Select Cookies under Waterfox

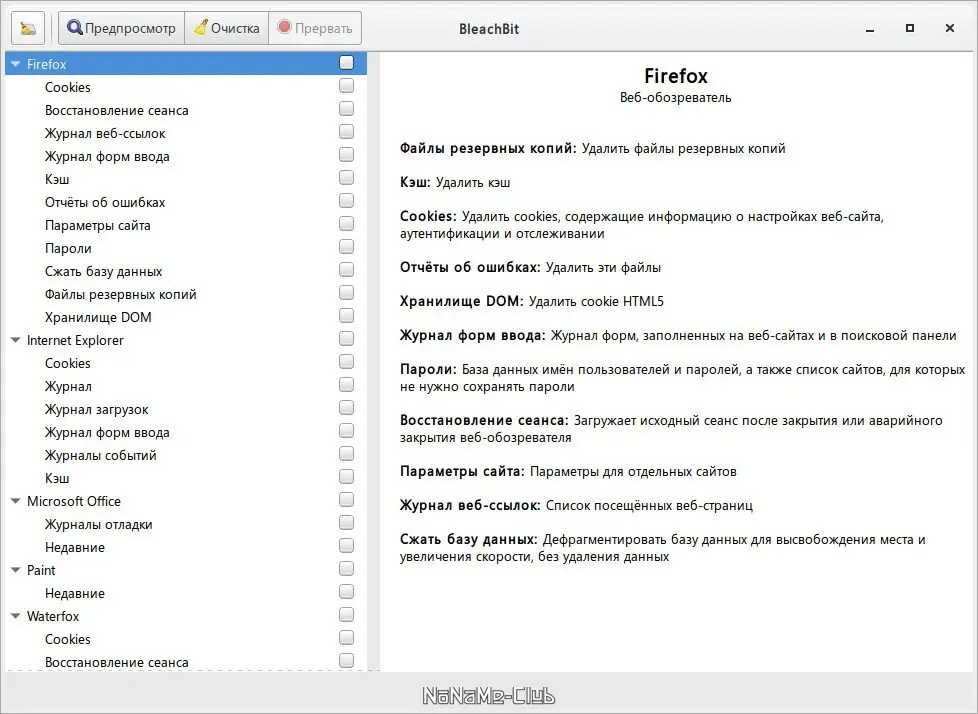point(186,639)
